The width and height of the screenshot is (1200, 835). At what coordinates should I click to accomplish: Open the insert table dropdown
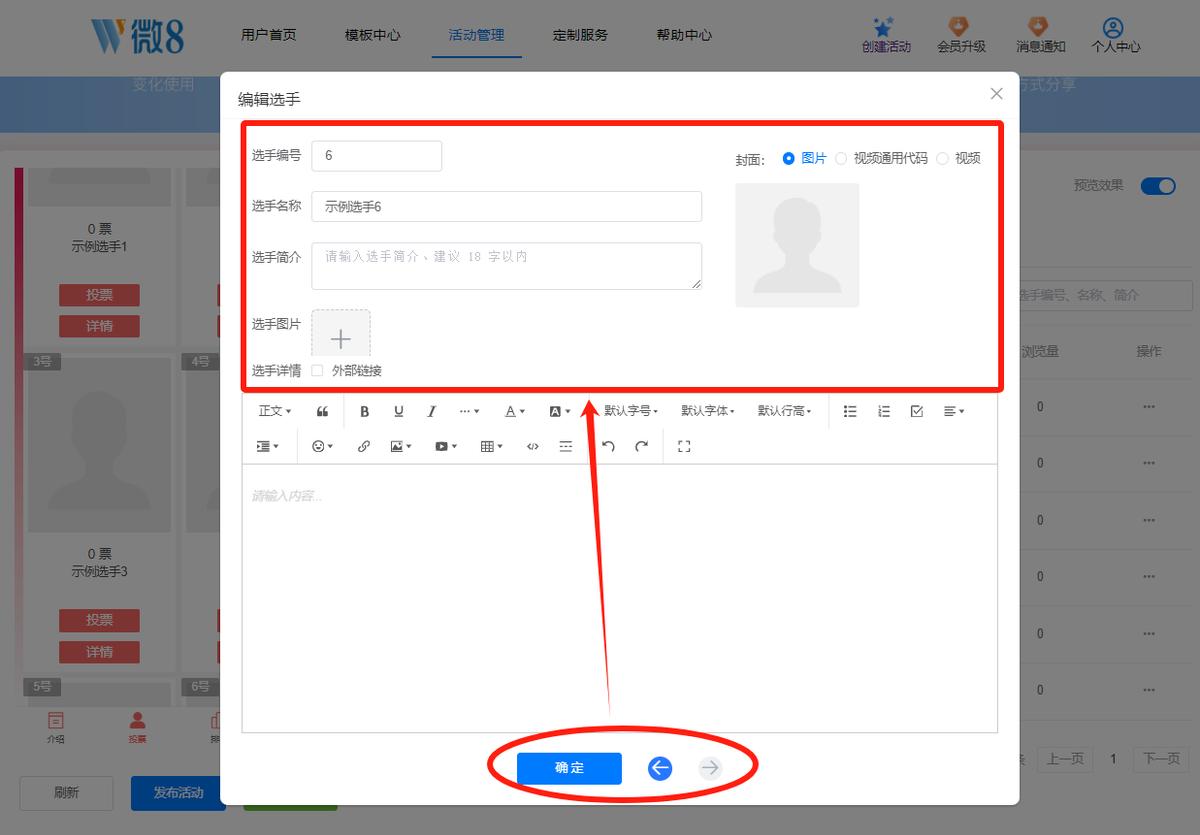[491, 447]
